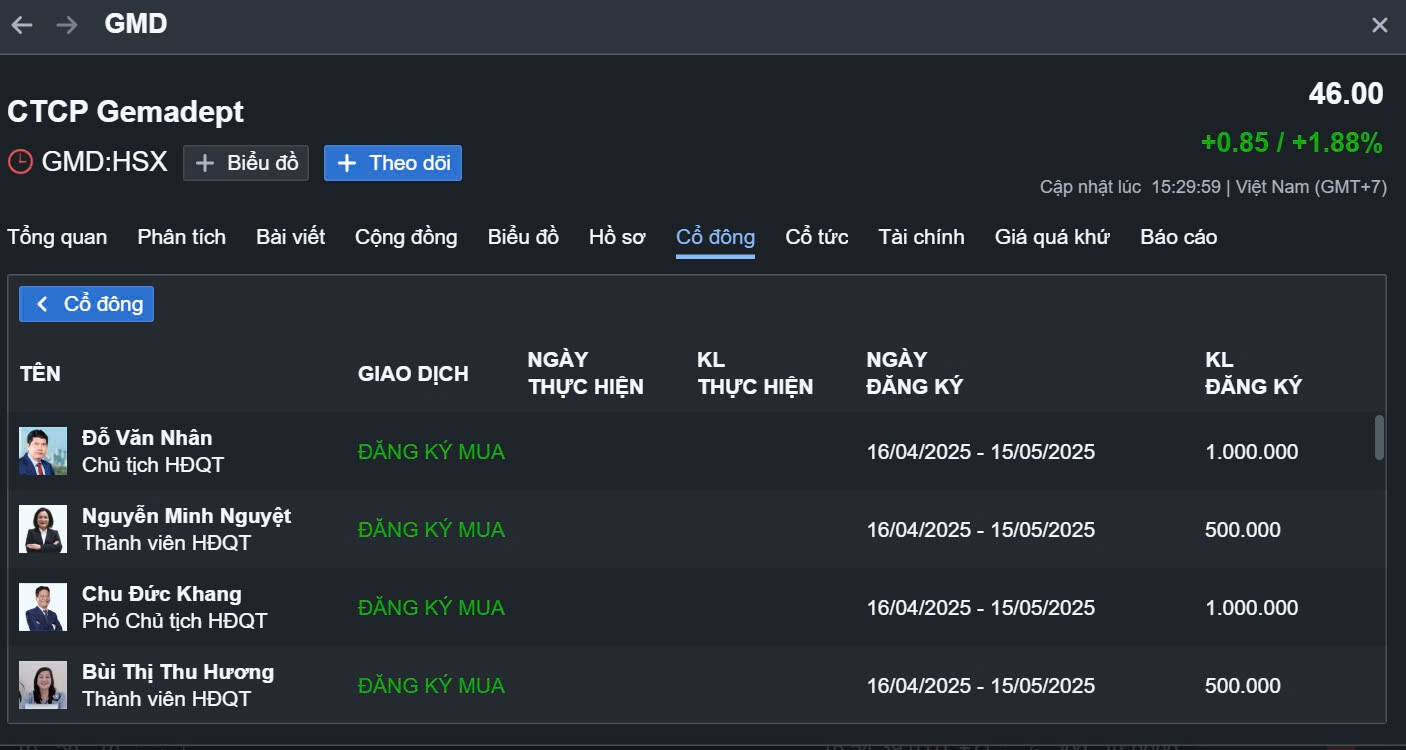Screen dimensions: 1406x750
Task: Click the clock icon beside GMD:HSX
Action: coord(20,162)
